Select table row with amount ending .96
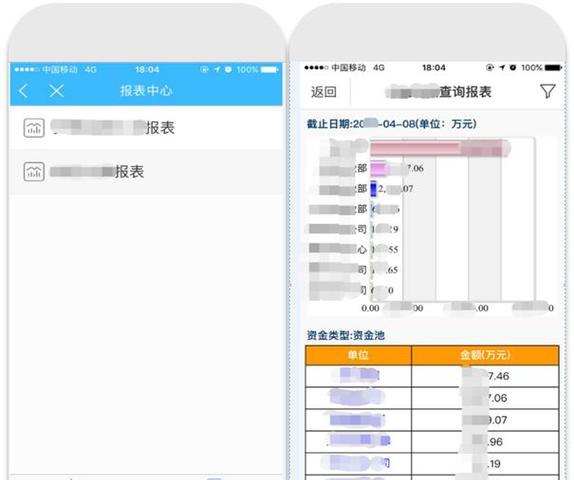 pos(432,442)
